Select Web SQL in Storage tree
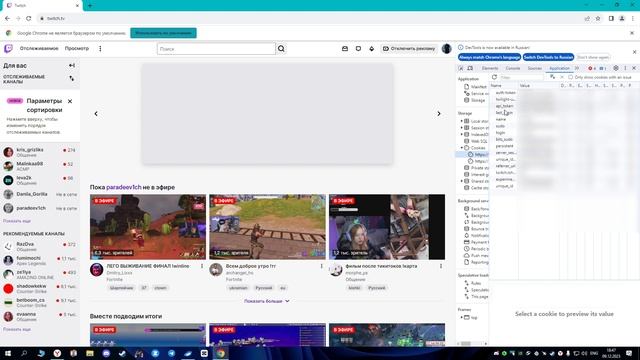The width and height of the screenshot is (640, 360). click(x=475, y=141)
